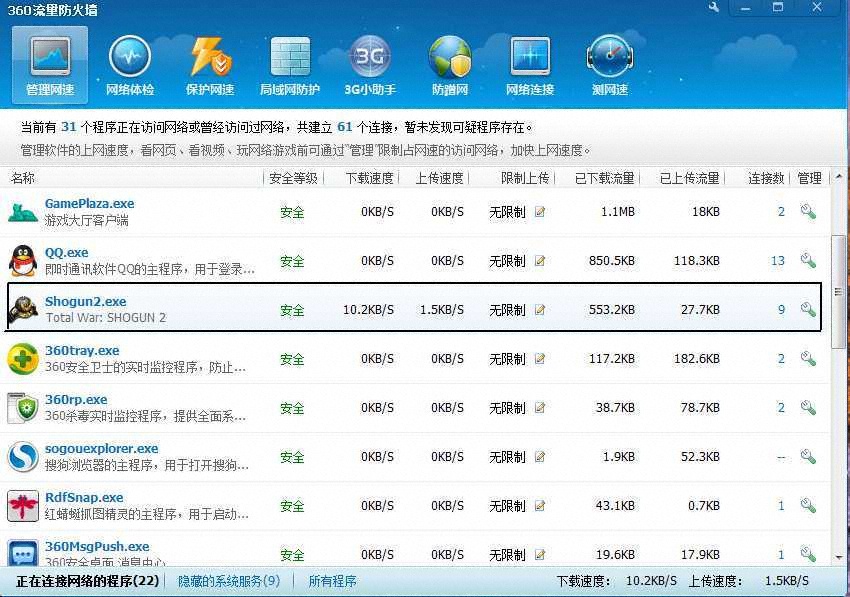
Task: Click the 360rp.exe shield icon
Action: (x=23, y=408)
